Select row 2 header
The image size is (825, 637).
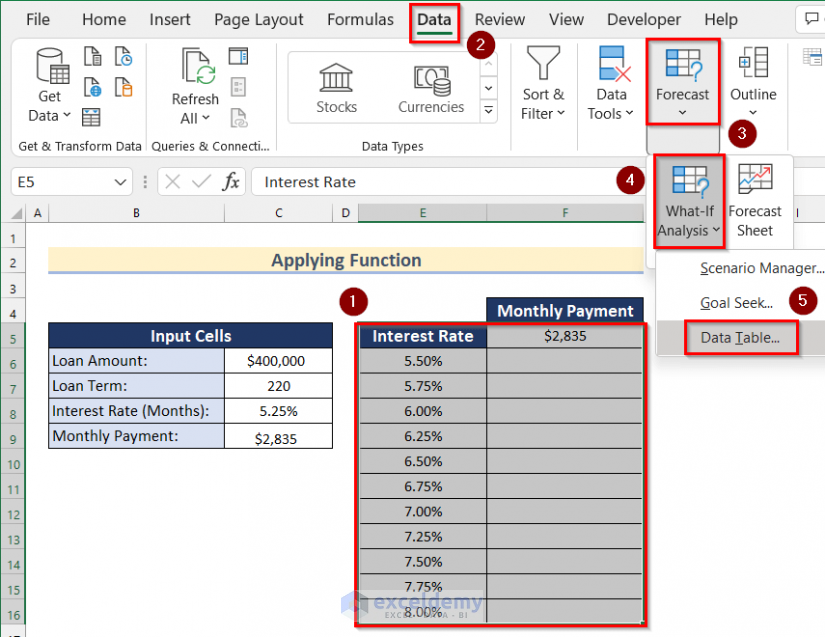click(13, 263)
